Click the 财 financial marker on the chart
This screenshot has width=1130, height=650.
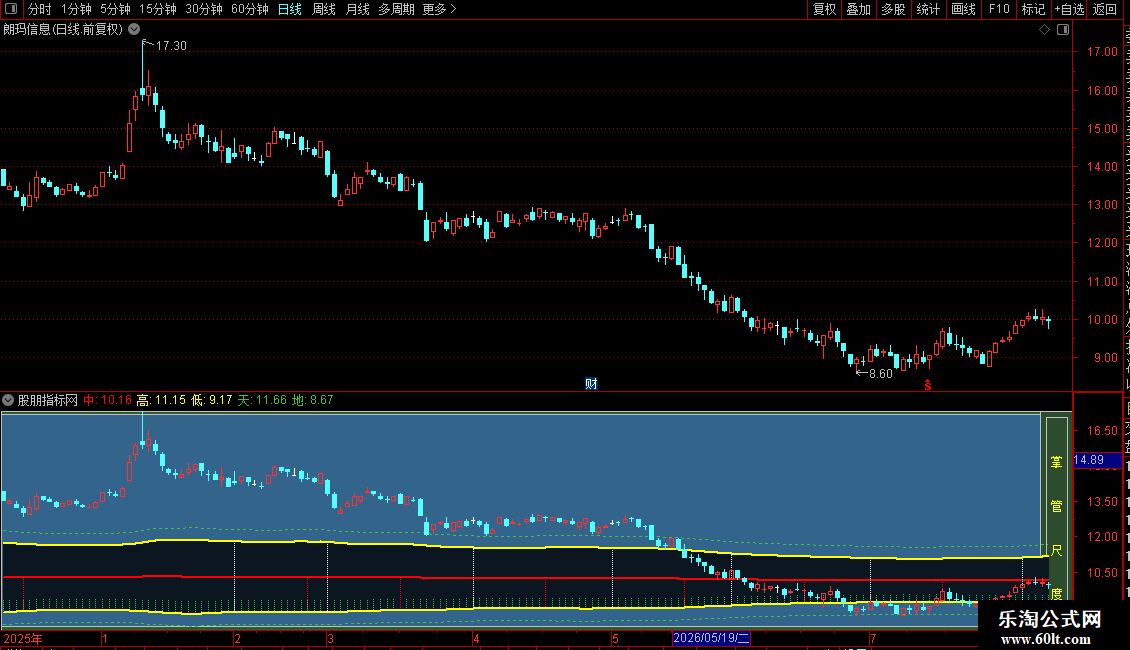point(591,383)
